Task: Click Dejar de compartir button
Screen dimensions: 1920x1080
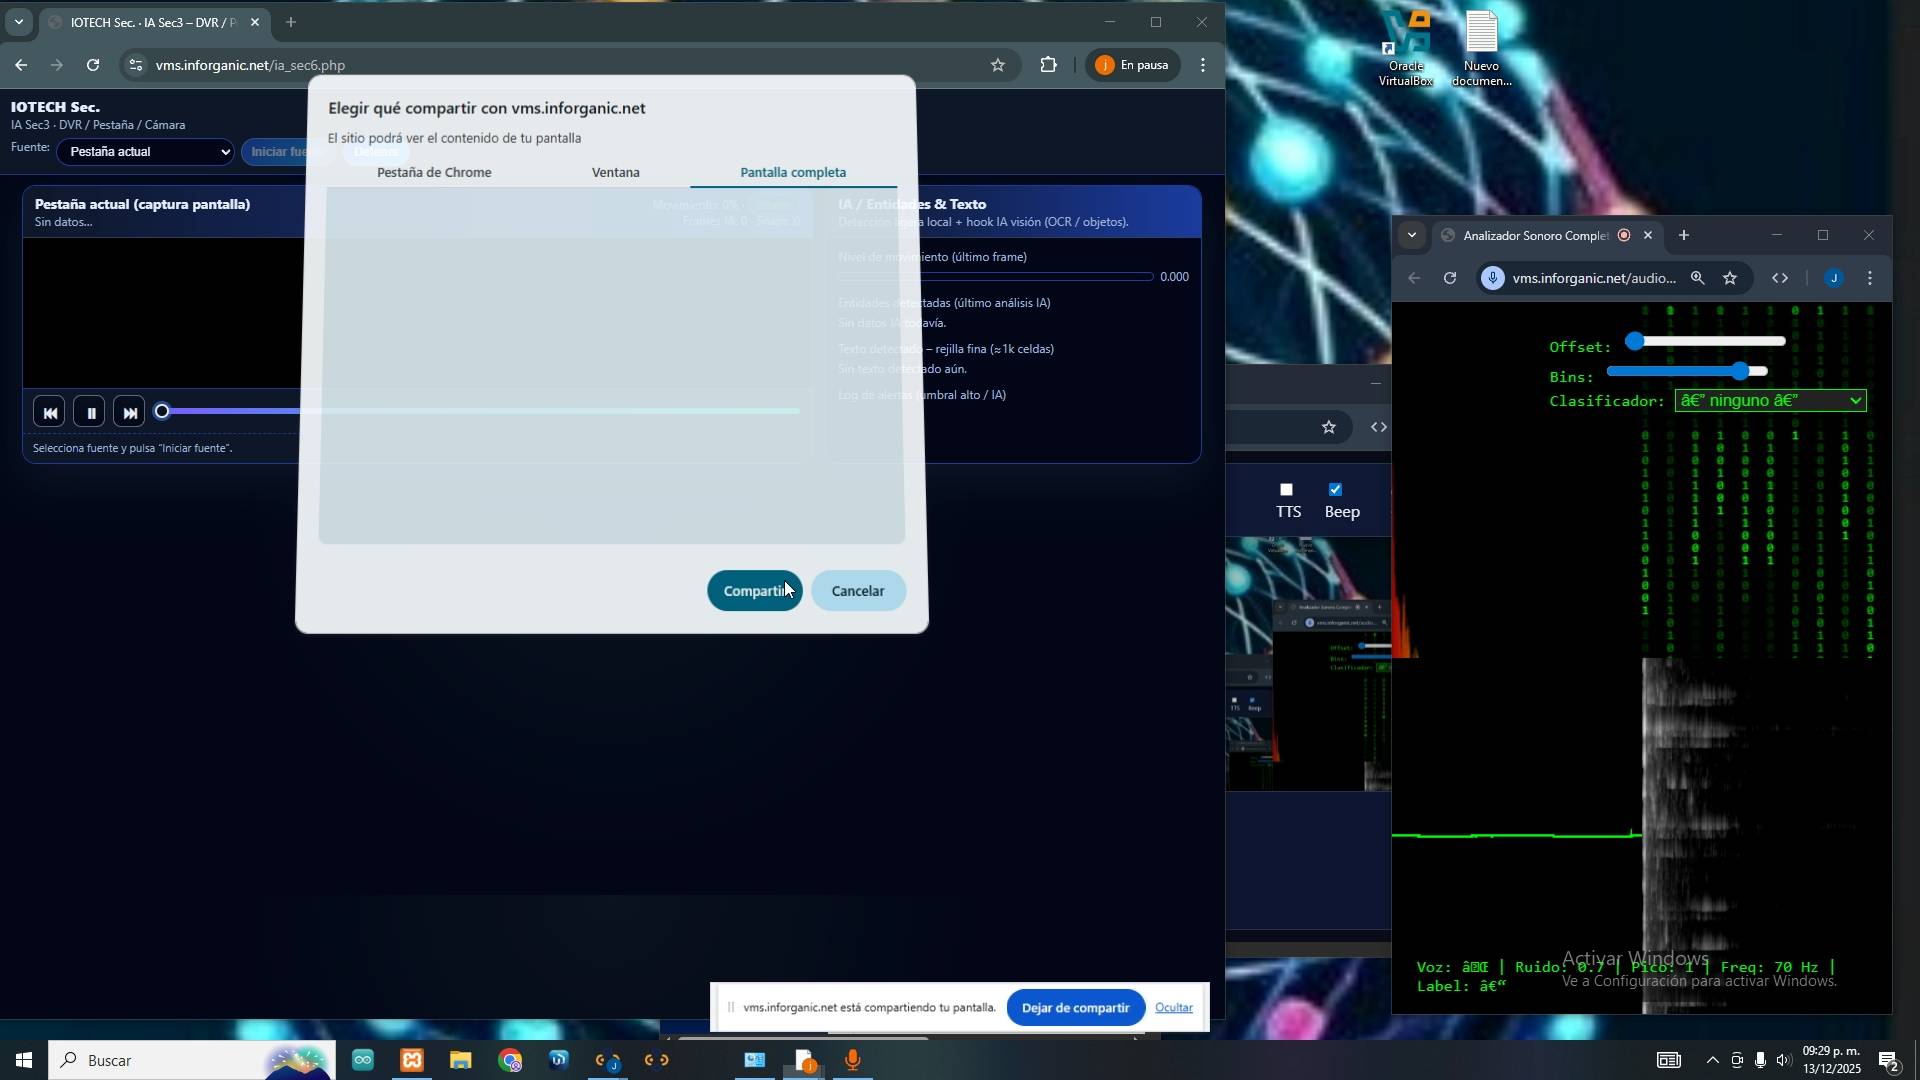Action: tap(1075, 1008)
